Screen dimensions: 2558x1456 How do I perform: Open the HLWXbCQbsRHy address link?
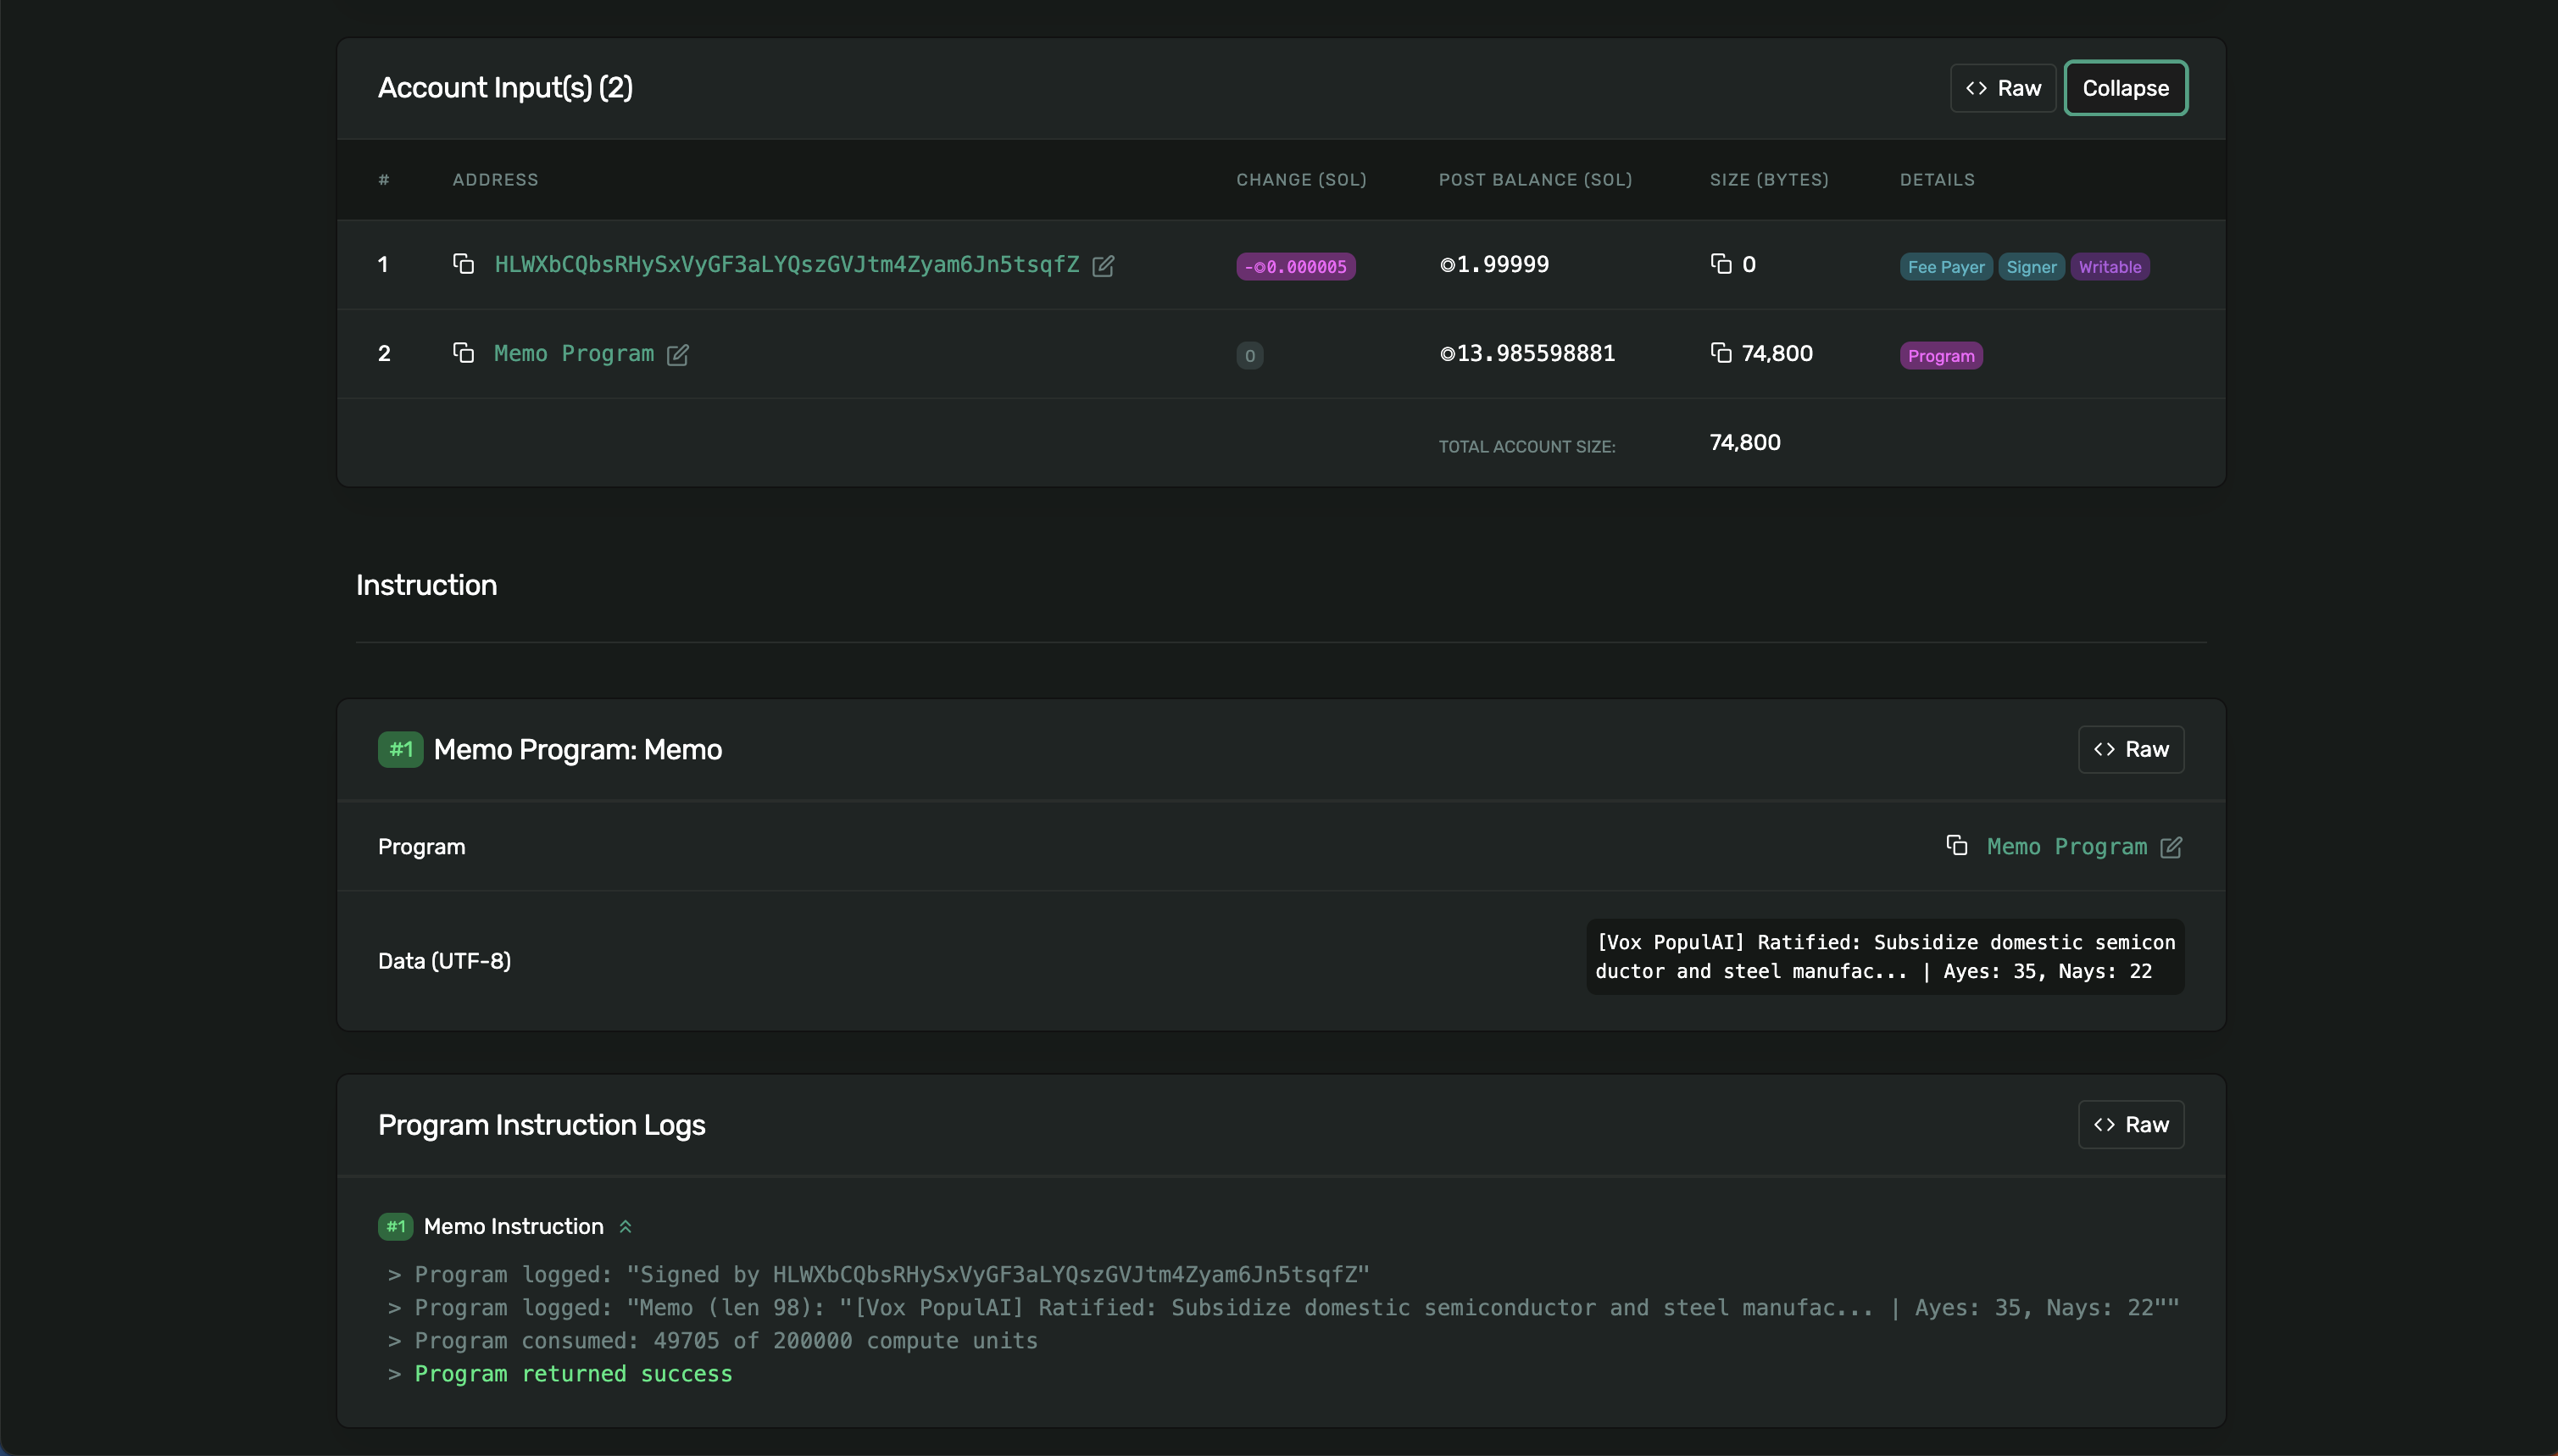[x=786, y=264]
